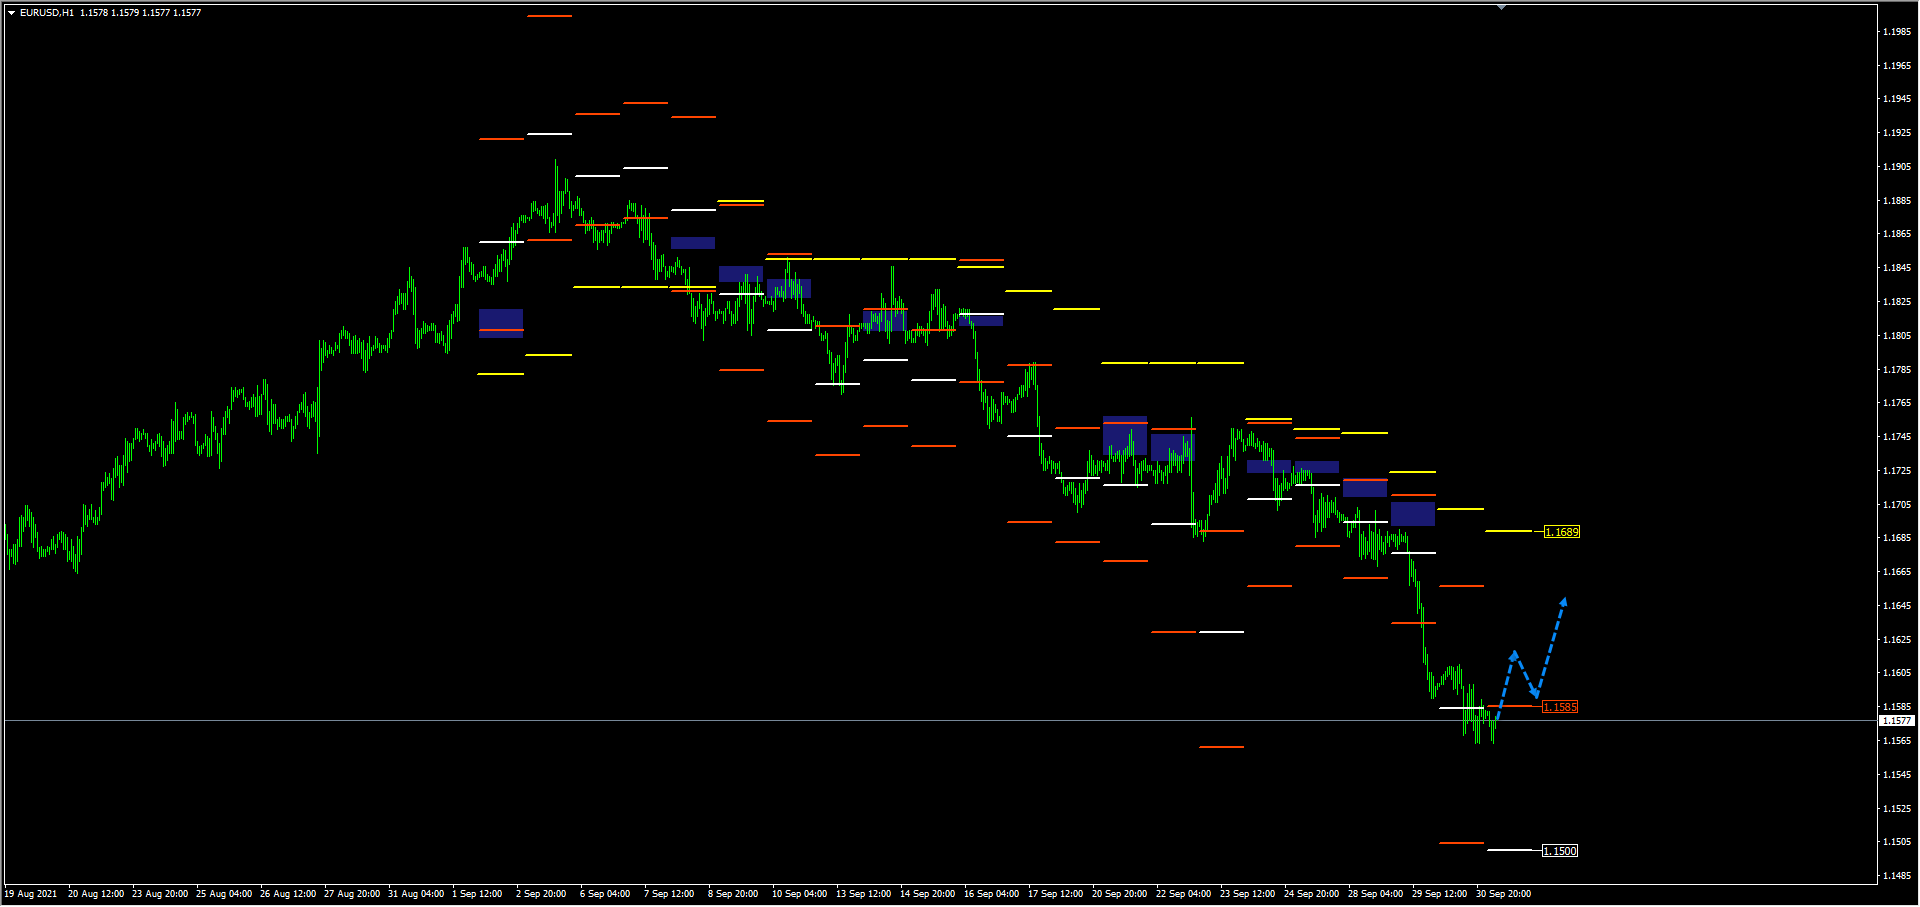Click the OHLC values in chart header
The image size is (1920, 907).
point(140,13)
